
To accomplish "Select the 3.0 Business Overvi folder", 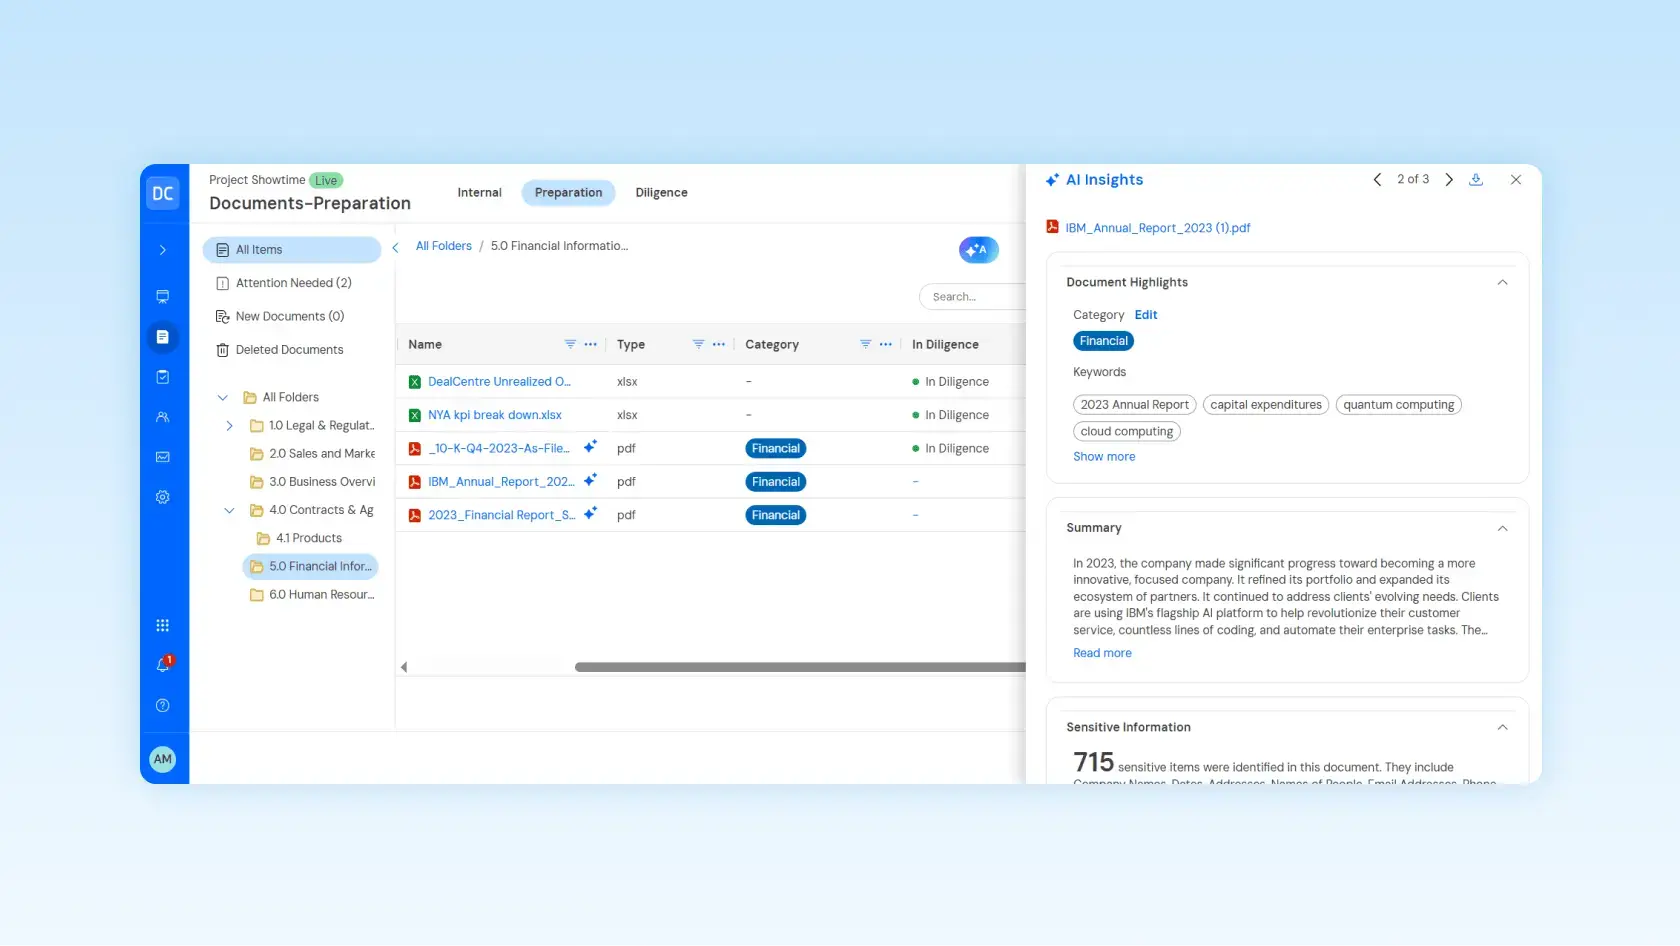I will click(x=311, y=482).
